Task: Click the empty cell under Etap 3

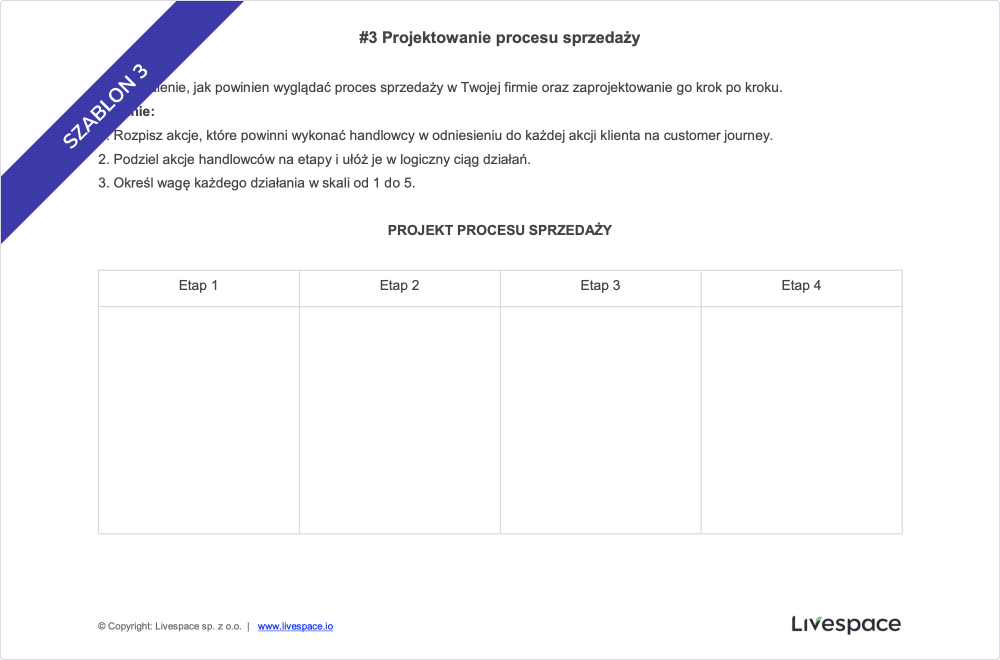Action: (x=601, y=420)
